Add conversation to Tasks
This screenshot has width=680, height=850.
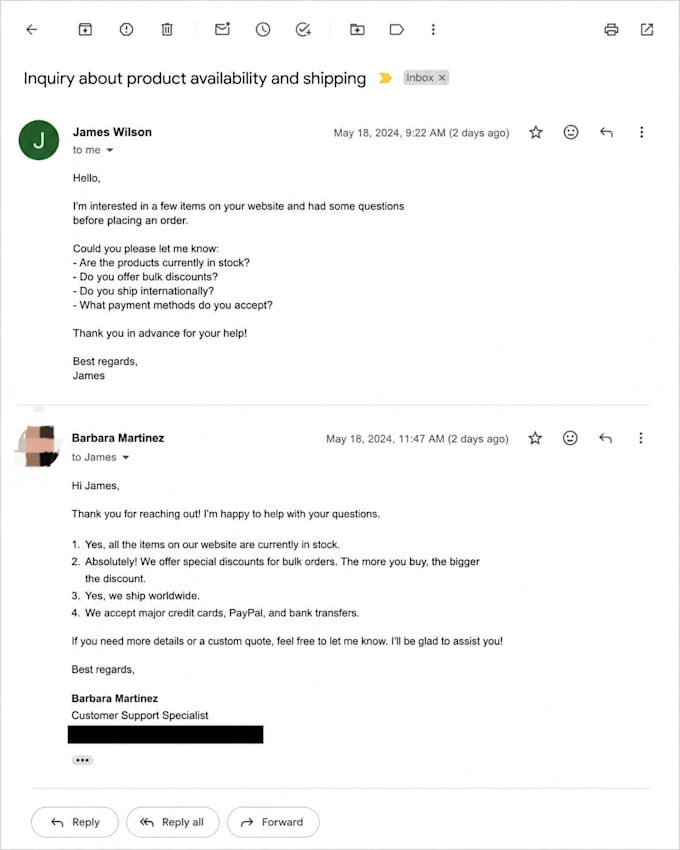click(303, 29)
